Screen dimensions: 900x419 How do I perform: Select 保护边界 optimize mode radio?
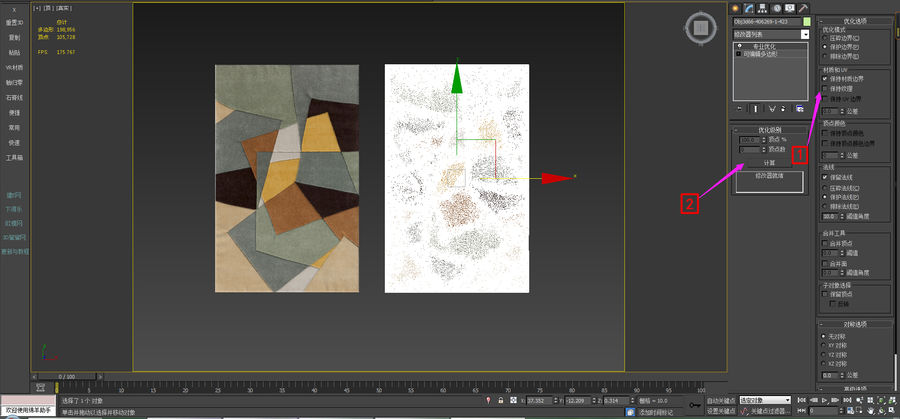(825, 46)
